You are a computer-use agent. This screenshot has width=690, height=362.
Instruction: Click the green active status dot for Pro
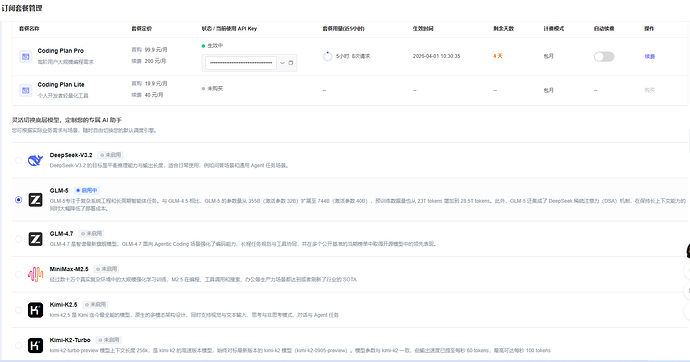pos(203,46)
